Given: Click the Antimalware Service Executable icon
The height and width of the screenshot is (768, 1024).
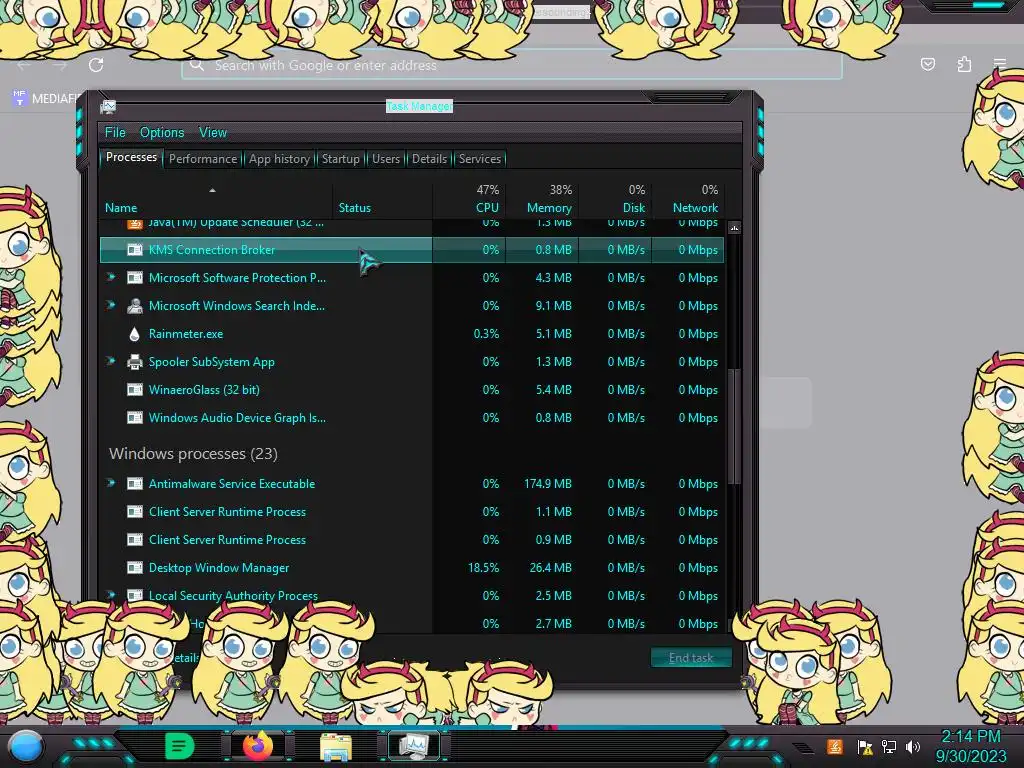Looking at the screenshot, I should coord(135,484).
